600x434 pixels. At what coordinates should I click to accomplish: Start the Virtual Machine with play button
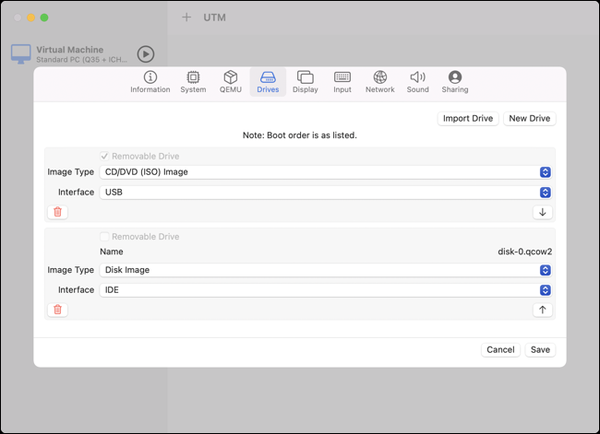[x=146, y=54]
